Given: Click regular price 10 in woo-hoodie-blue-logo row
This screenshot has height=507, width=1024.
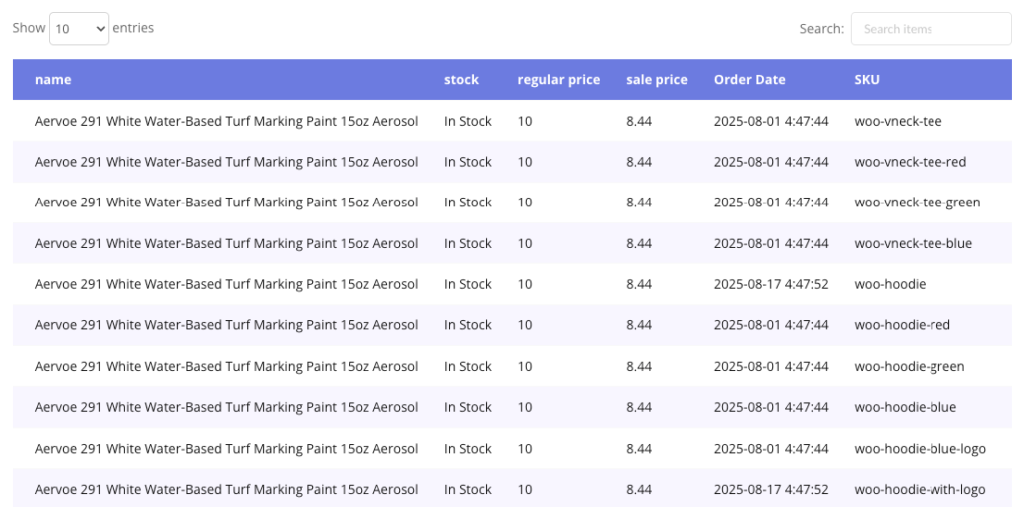Looking at the screenshot, I should (525, 449).
